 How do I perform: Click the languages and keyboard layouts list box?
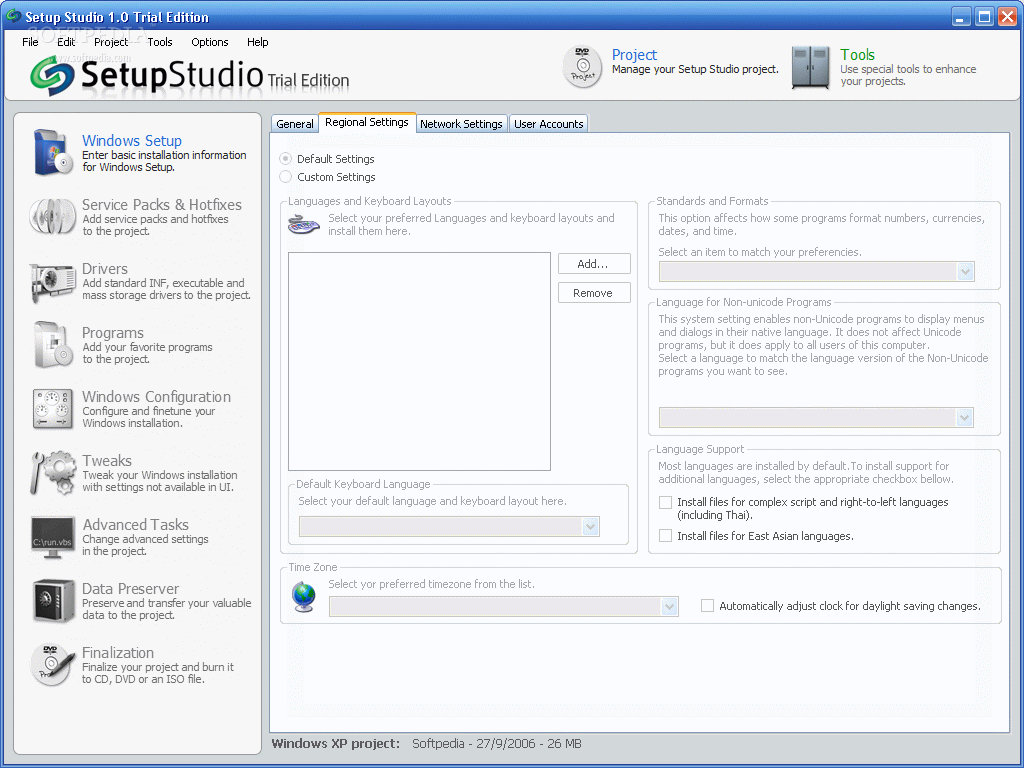(419, 361)
